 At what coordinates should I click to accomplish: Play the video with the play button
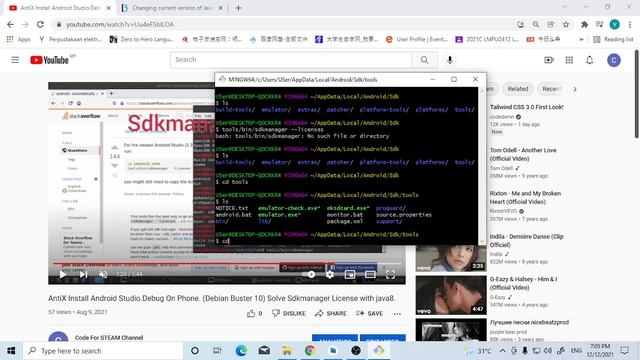click(x=62, y=275)
